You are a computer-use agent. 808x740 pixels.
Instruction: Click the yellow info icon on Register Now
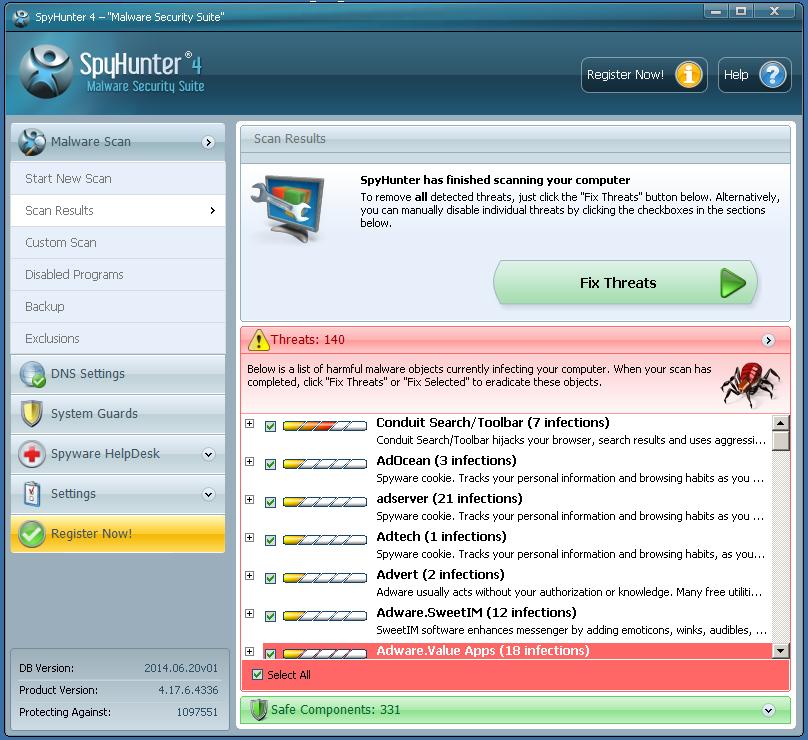(689, 75)
